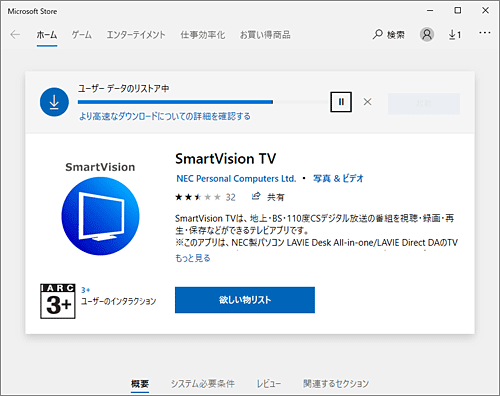Open the three-dot more options menu
The height and width of the screenshot is (396, 500).
tap(485, 33)
